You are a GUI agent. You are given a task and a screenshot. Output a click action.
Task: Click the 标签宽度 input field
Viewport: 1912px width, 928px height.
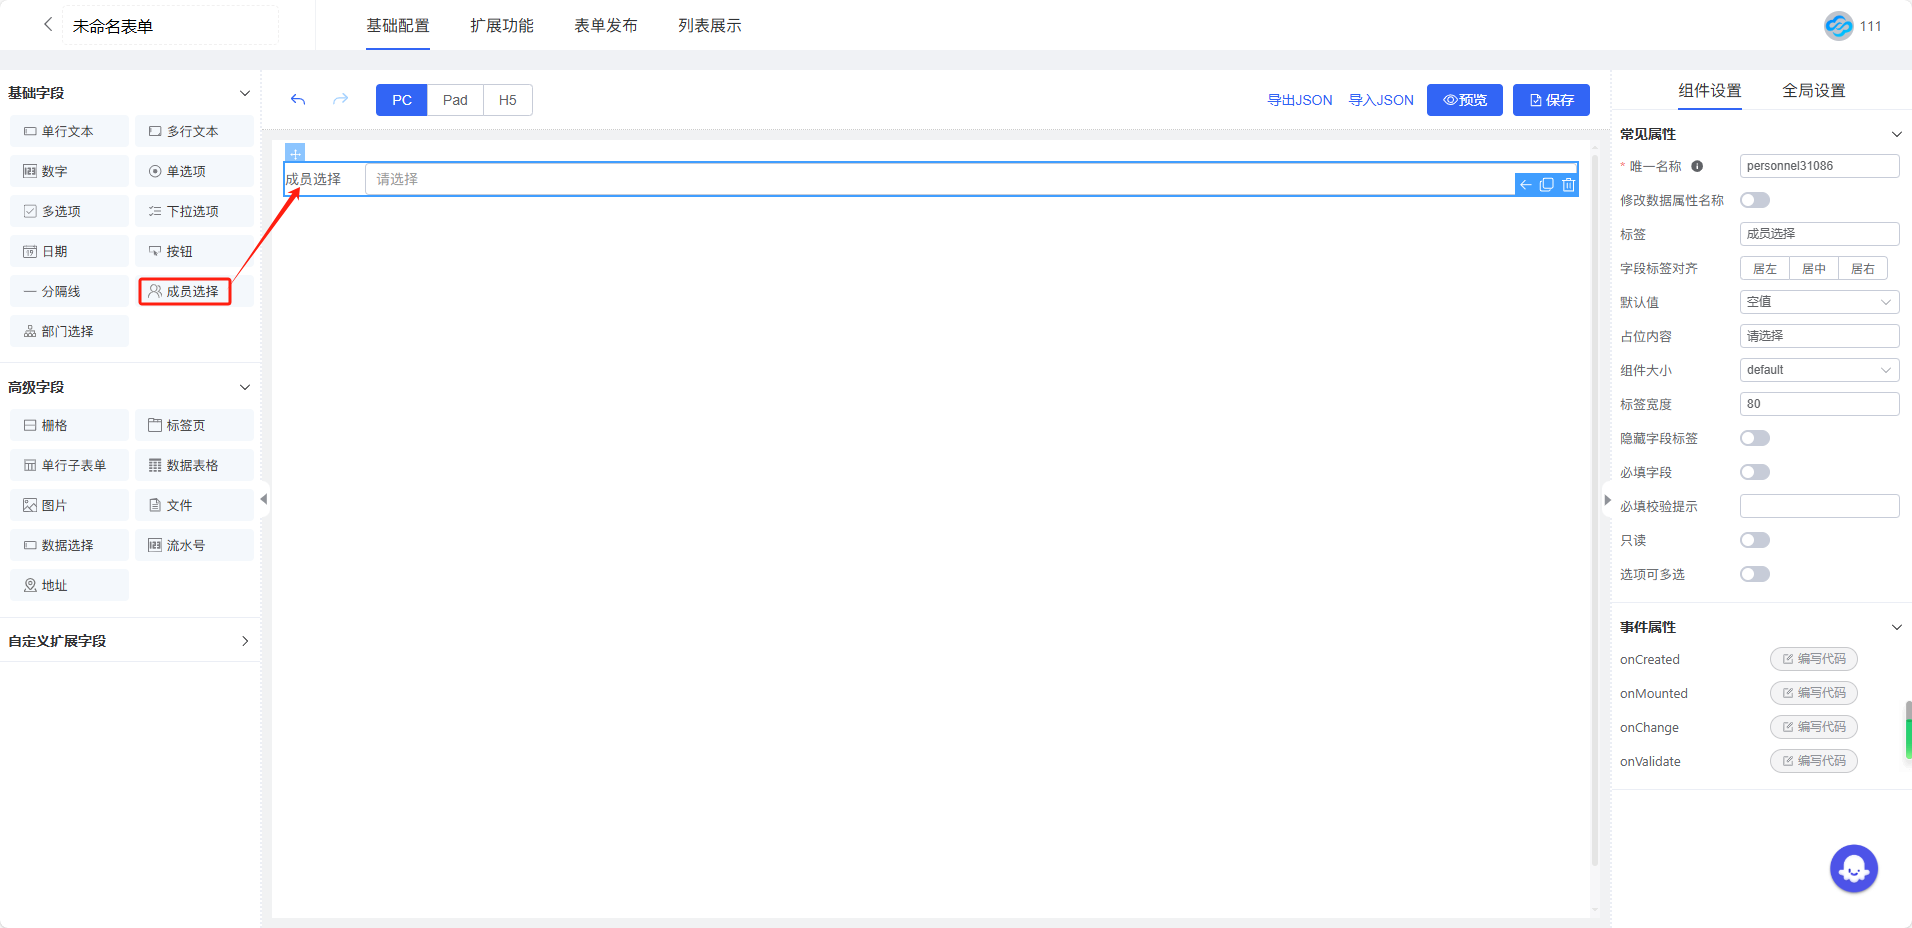tap(1818, 404)
